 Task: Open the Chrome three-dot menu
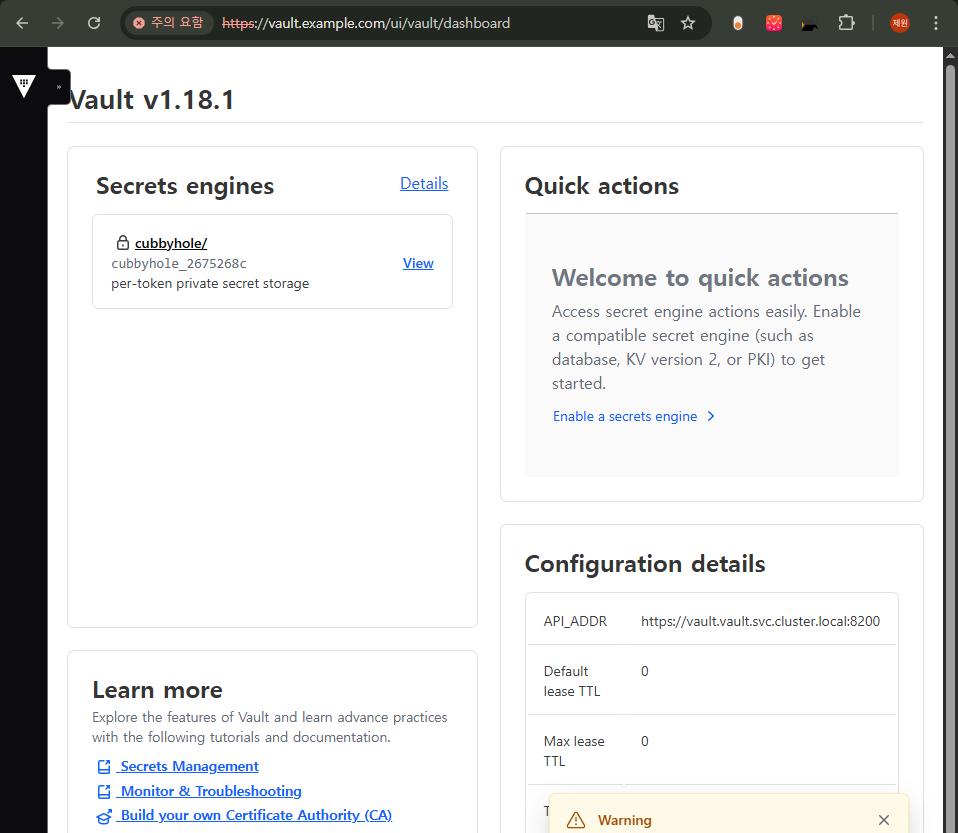(935, 23)
